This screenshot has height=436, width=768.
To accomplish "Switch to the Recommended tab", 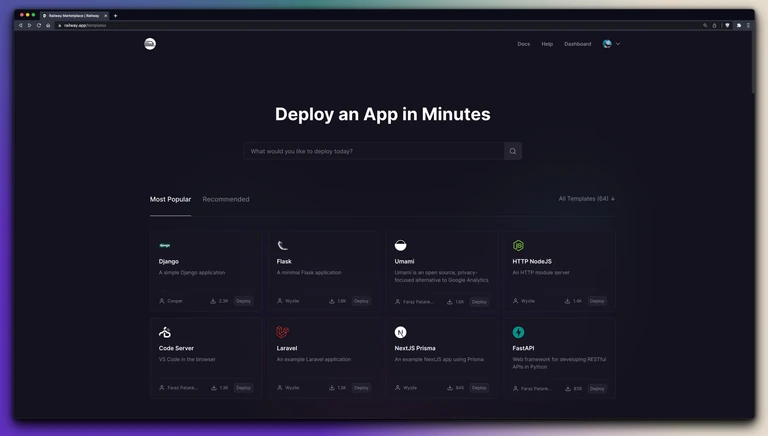I will 226,199.
